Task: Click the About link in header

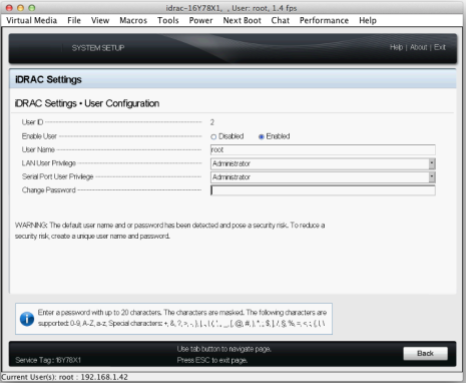Action: point(418,47)
